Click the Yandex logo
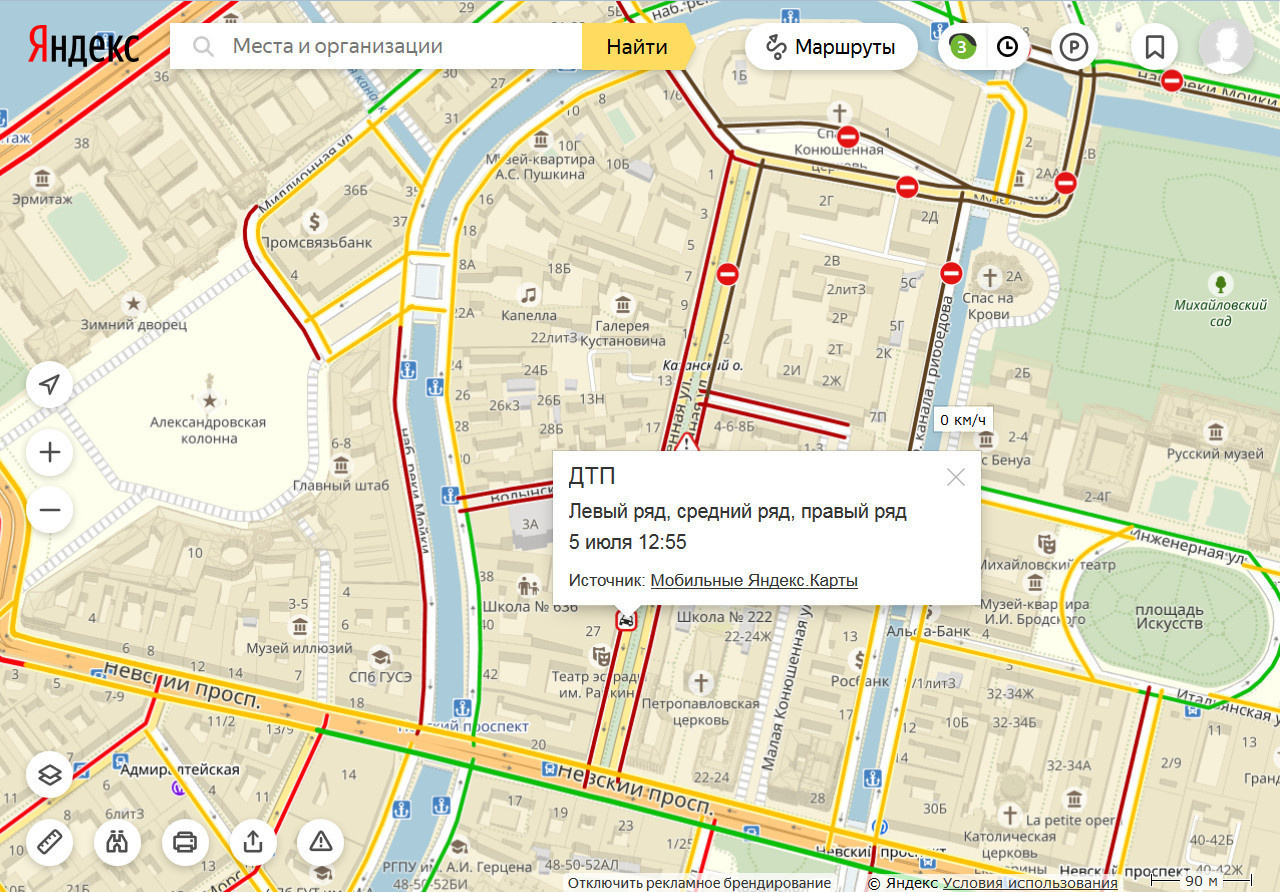 [x=83, y=46]
